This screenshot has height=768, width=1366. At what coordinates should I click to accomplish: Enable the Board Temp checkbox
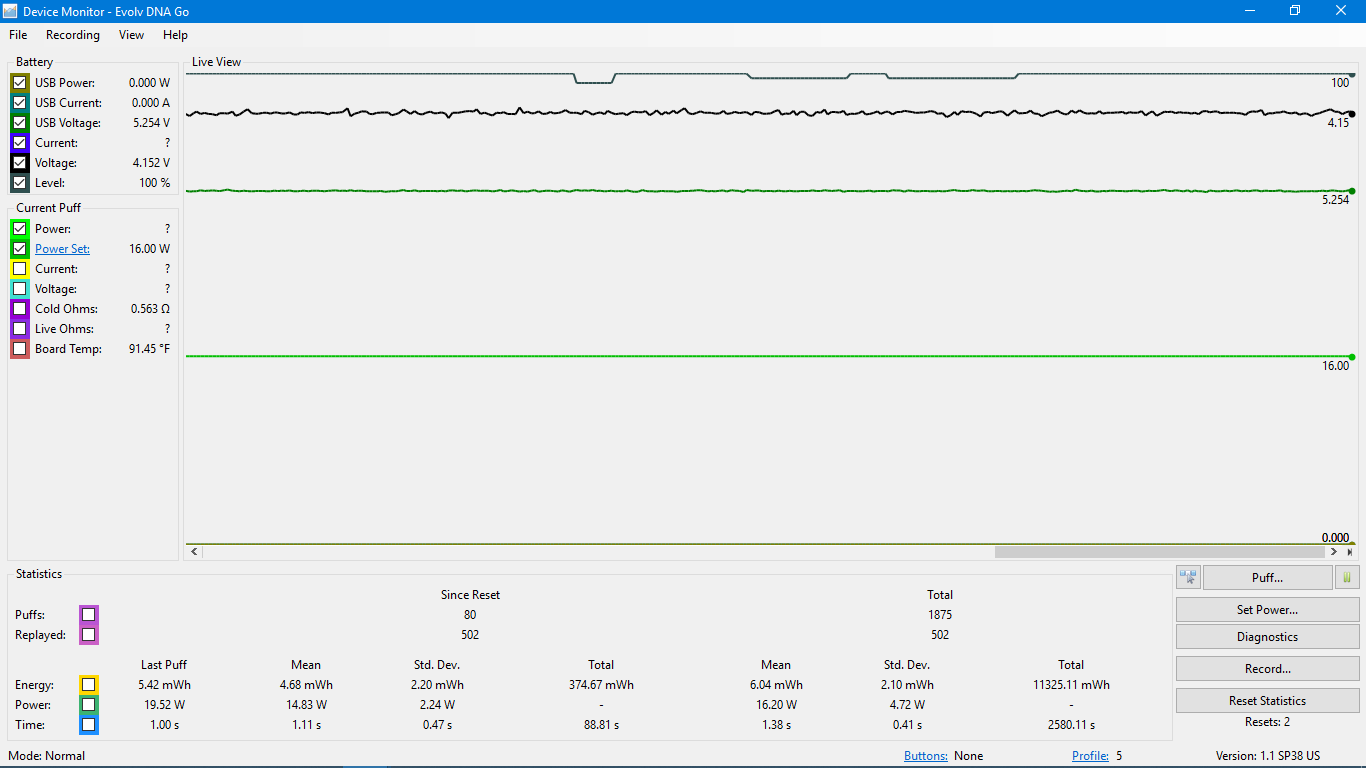click(x=19, y=349)
